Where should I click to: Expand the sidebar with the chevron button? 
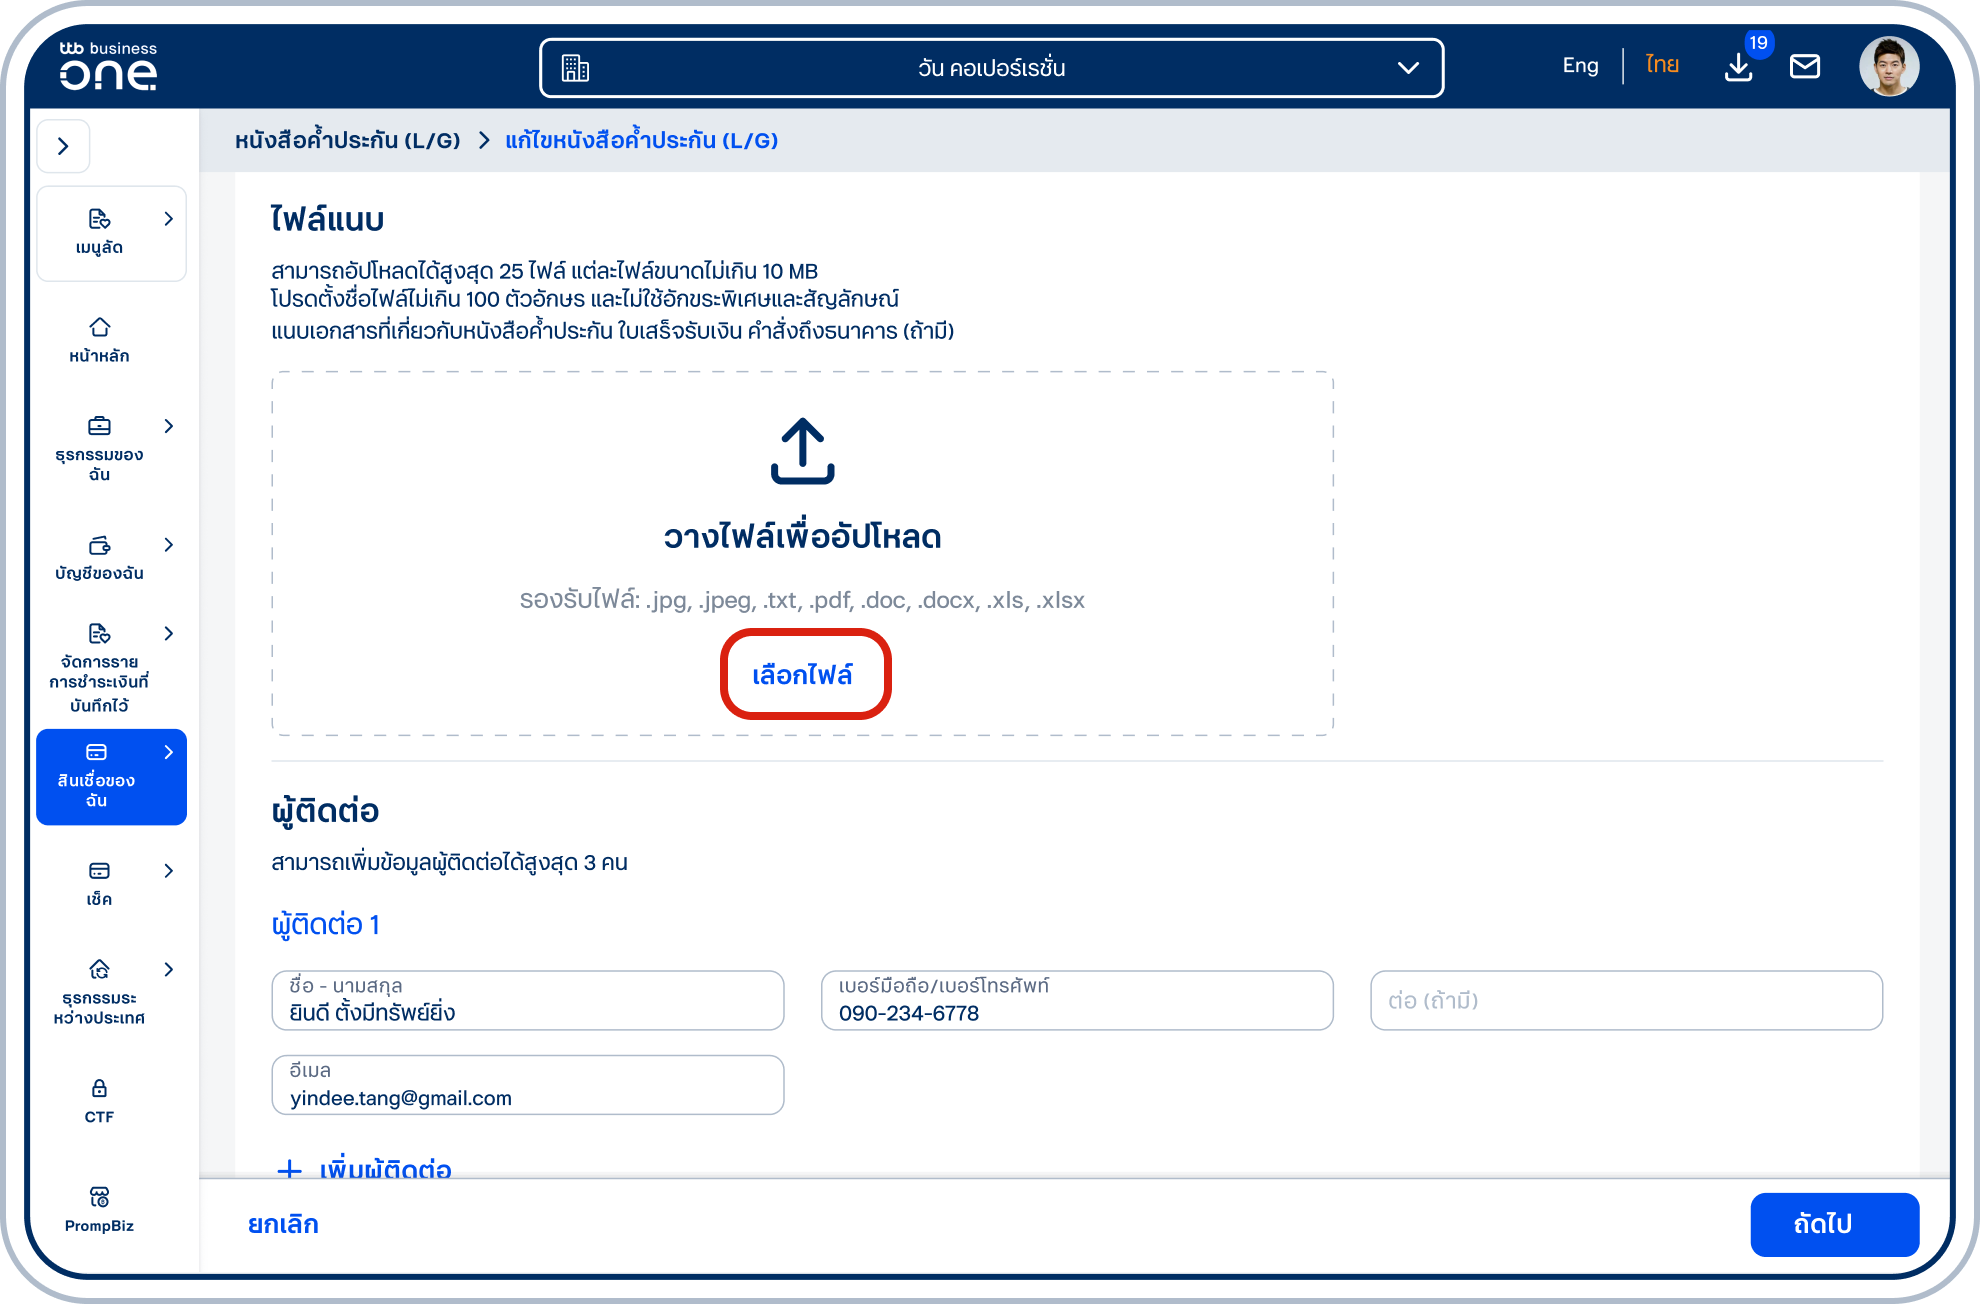64,146
